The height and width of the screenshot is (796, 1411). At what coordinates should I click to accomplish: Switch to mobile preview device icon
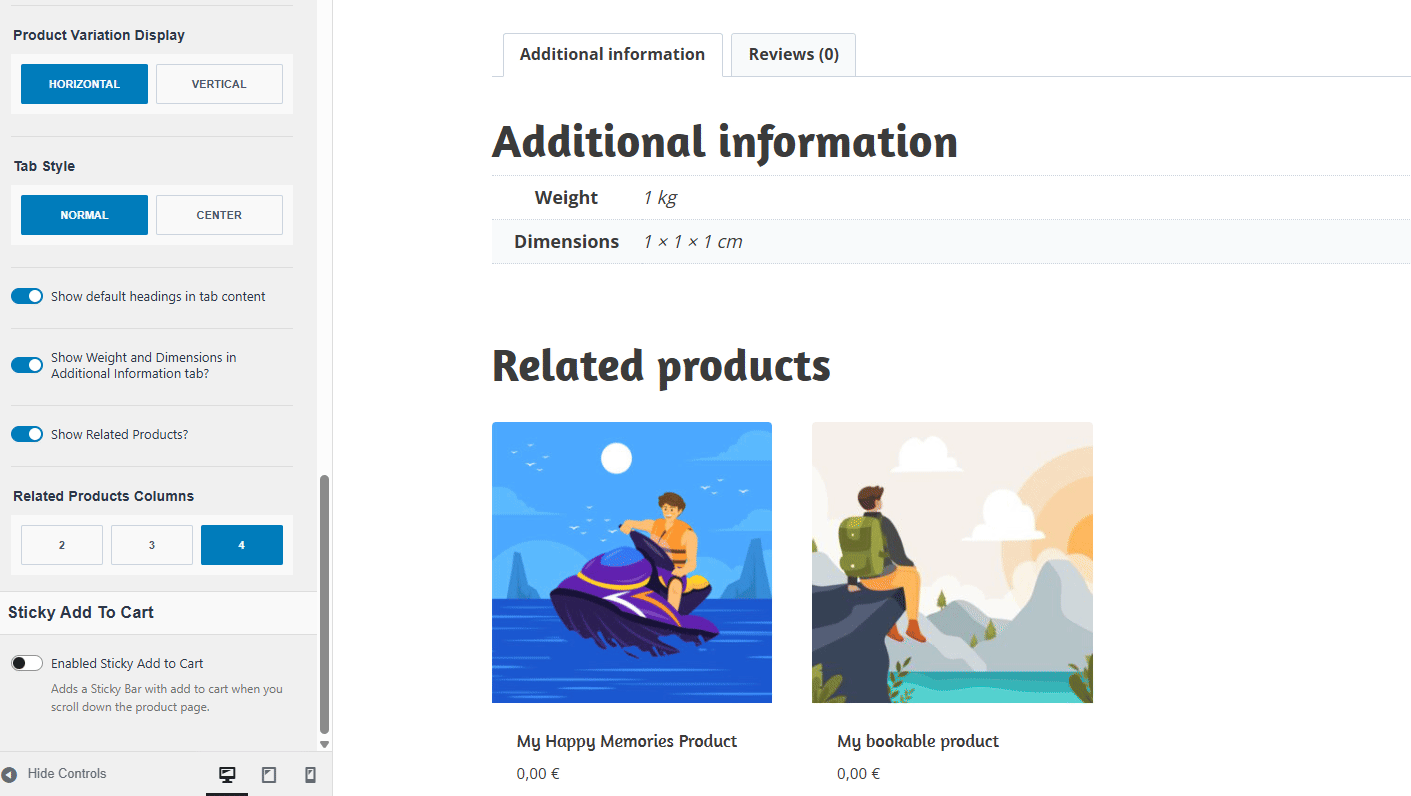click(310, 774)
